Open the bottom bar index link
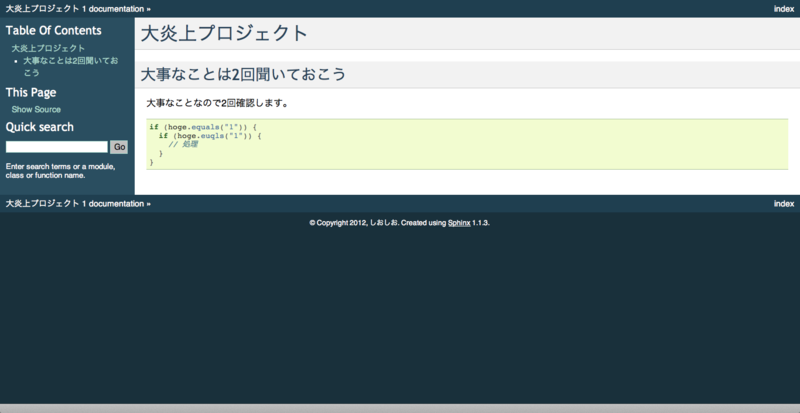Image resolution: width=800 pixels, height=413 pixels. pyautogui.click(x=784, y=204)
